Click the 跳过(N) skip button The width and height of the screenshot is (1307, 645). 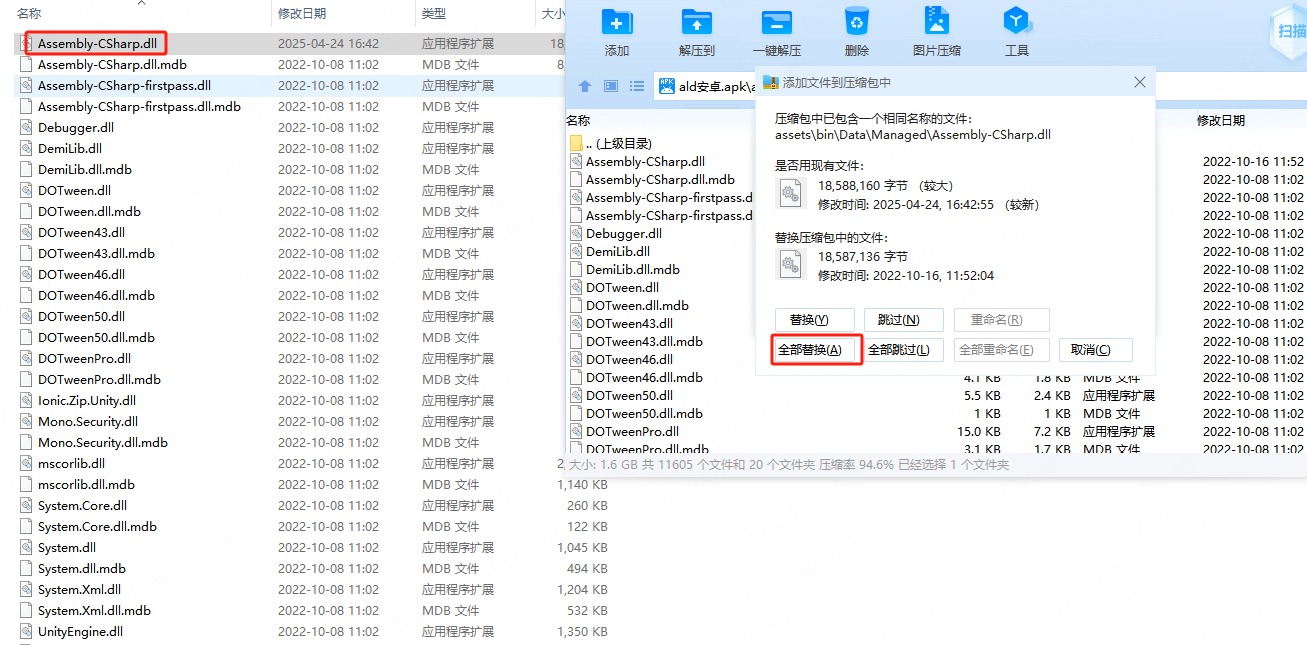coord(904,319)
